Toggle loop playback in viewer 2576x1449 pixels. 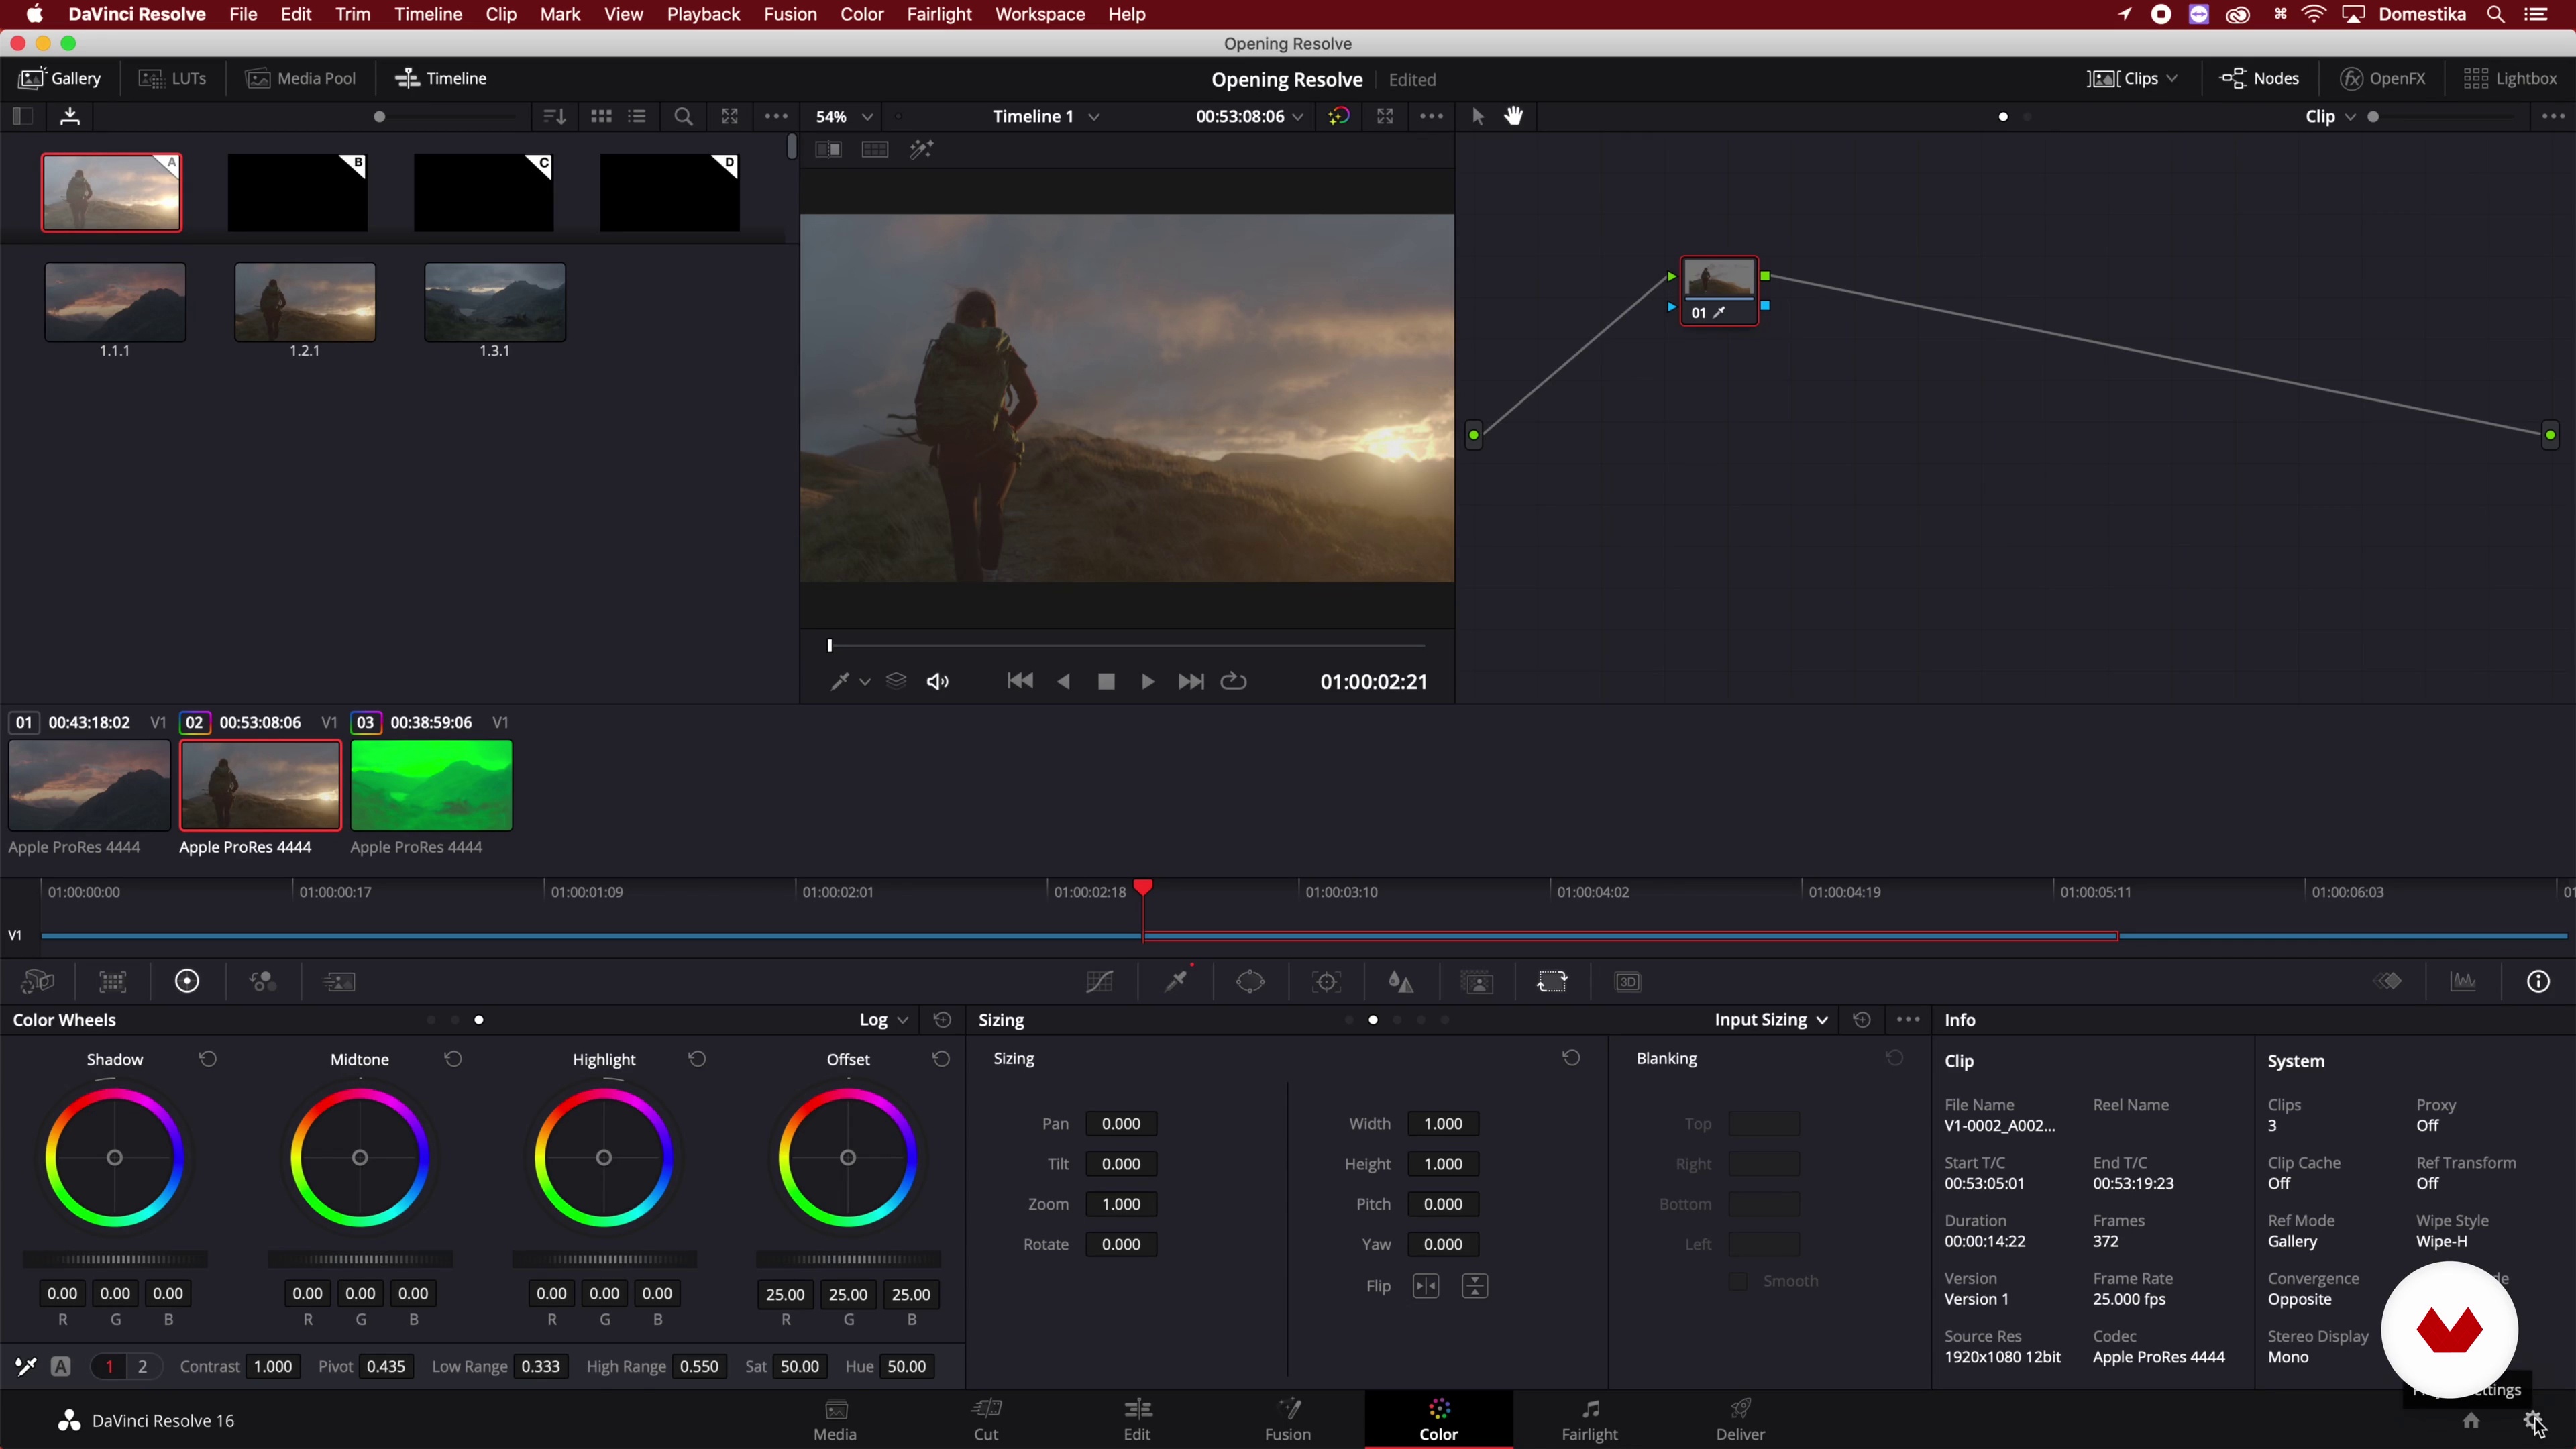pos(1234,681)
